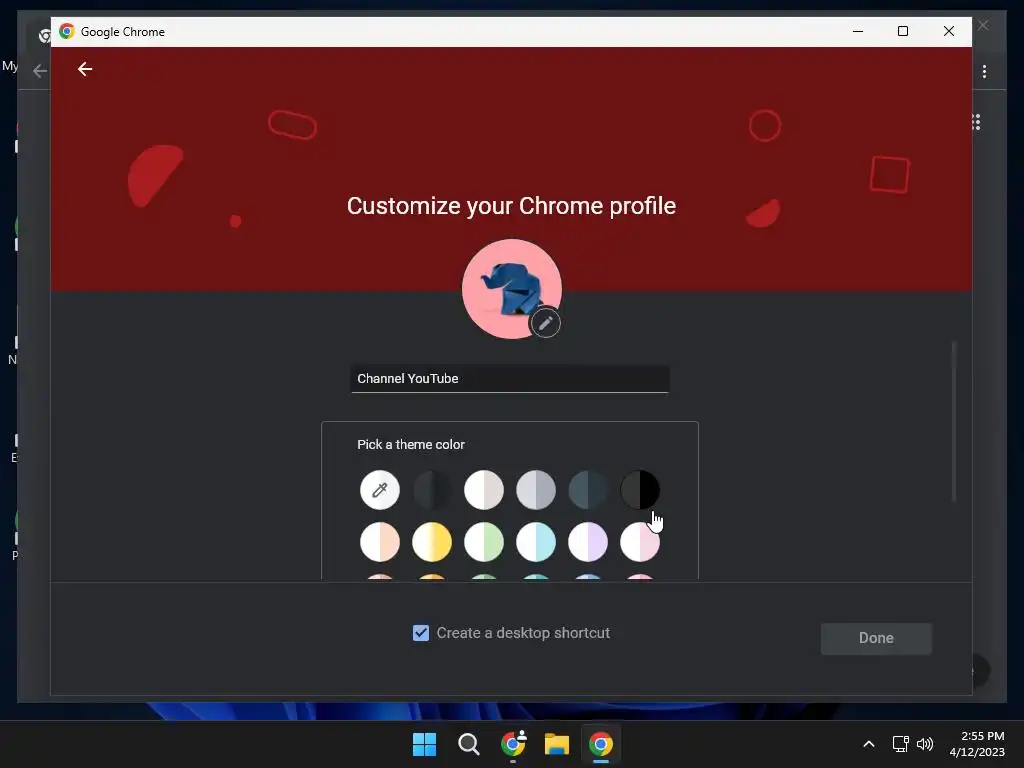Click the Done button
Image resolution: width=1024 pixels, height=768 pixels.
click(x=876, y=638)
